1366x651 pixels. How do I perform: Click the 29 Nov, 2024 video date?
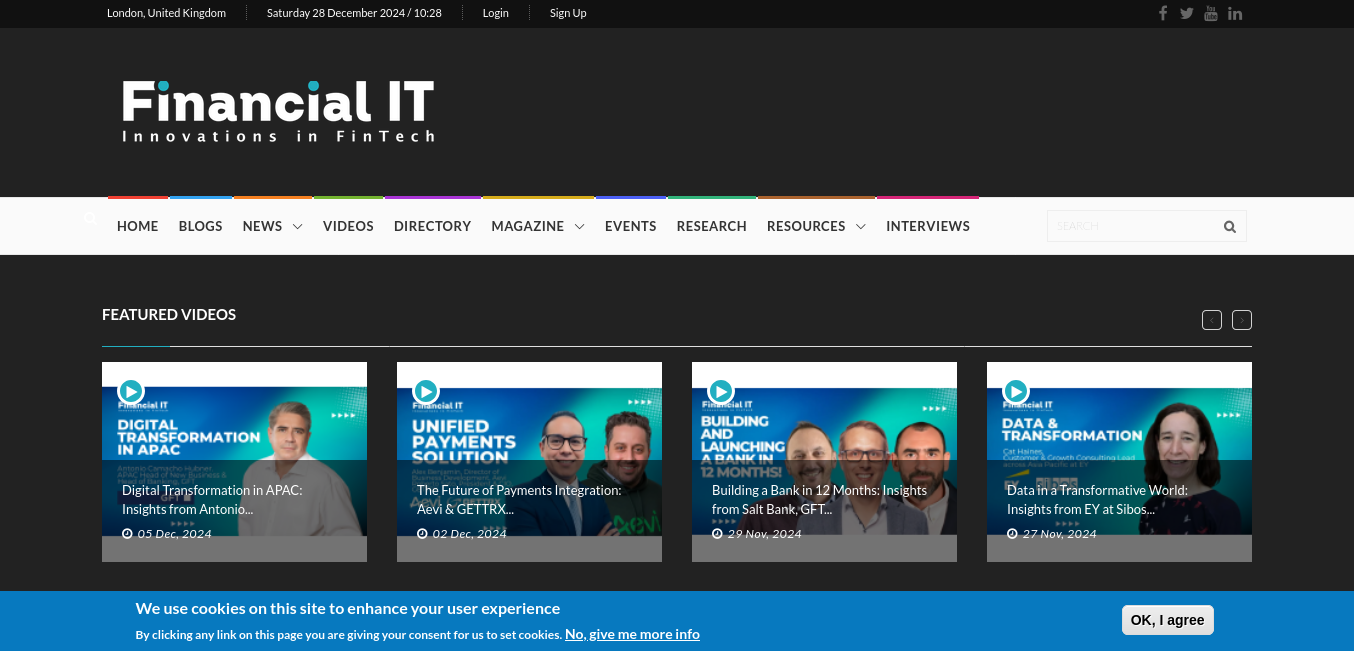(x=757, y=534)
